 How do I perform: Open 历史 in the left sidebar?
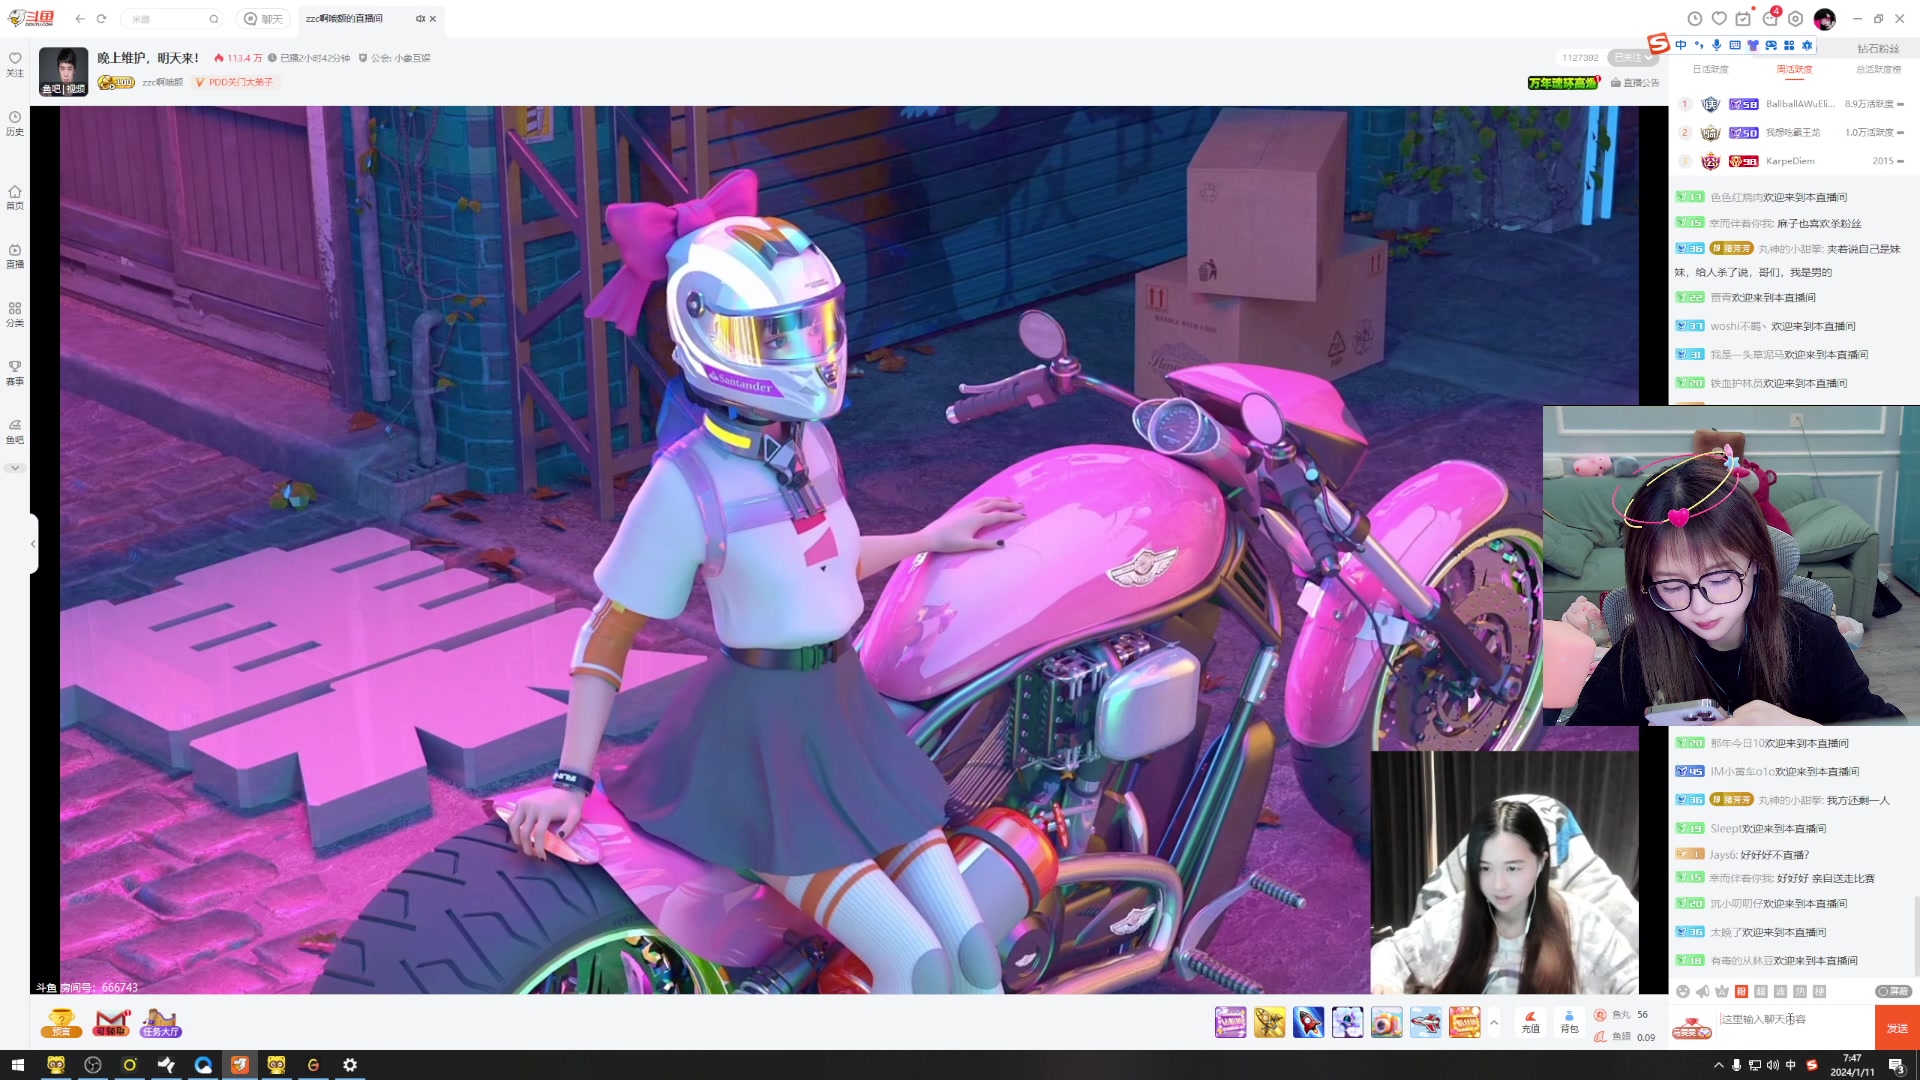pos(15,124)
